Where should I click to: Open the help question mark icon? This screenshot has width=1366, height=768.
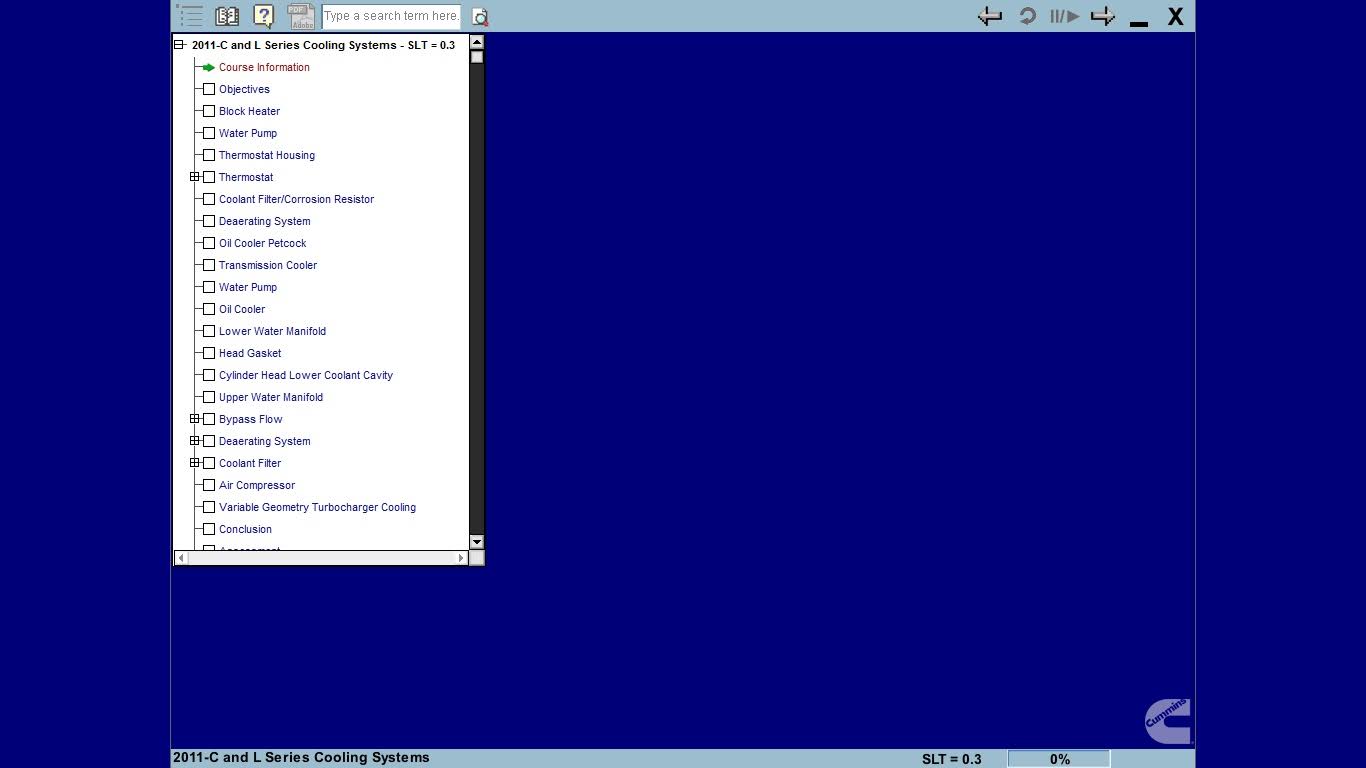[x=264, y=16]
